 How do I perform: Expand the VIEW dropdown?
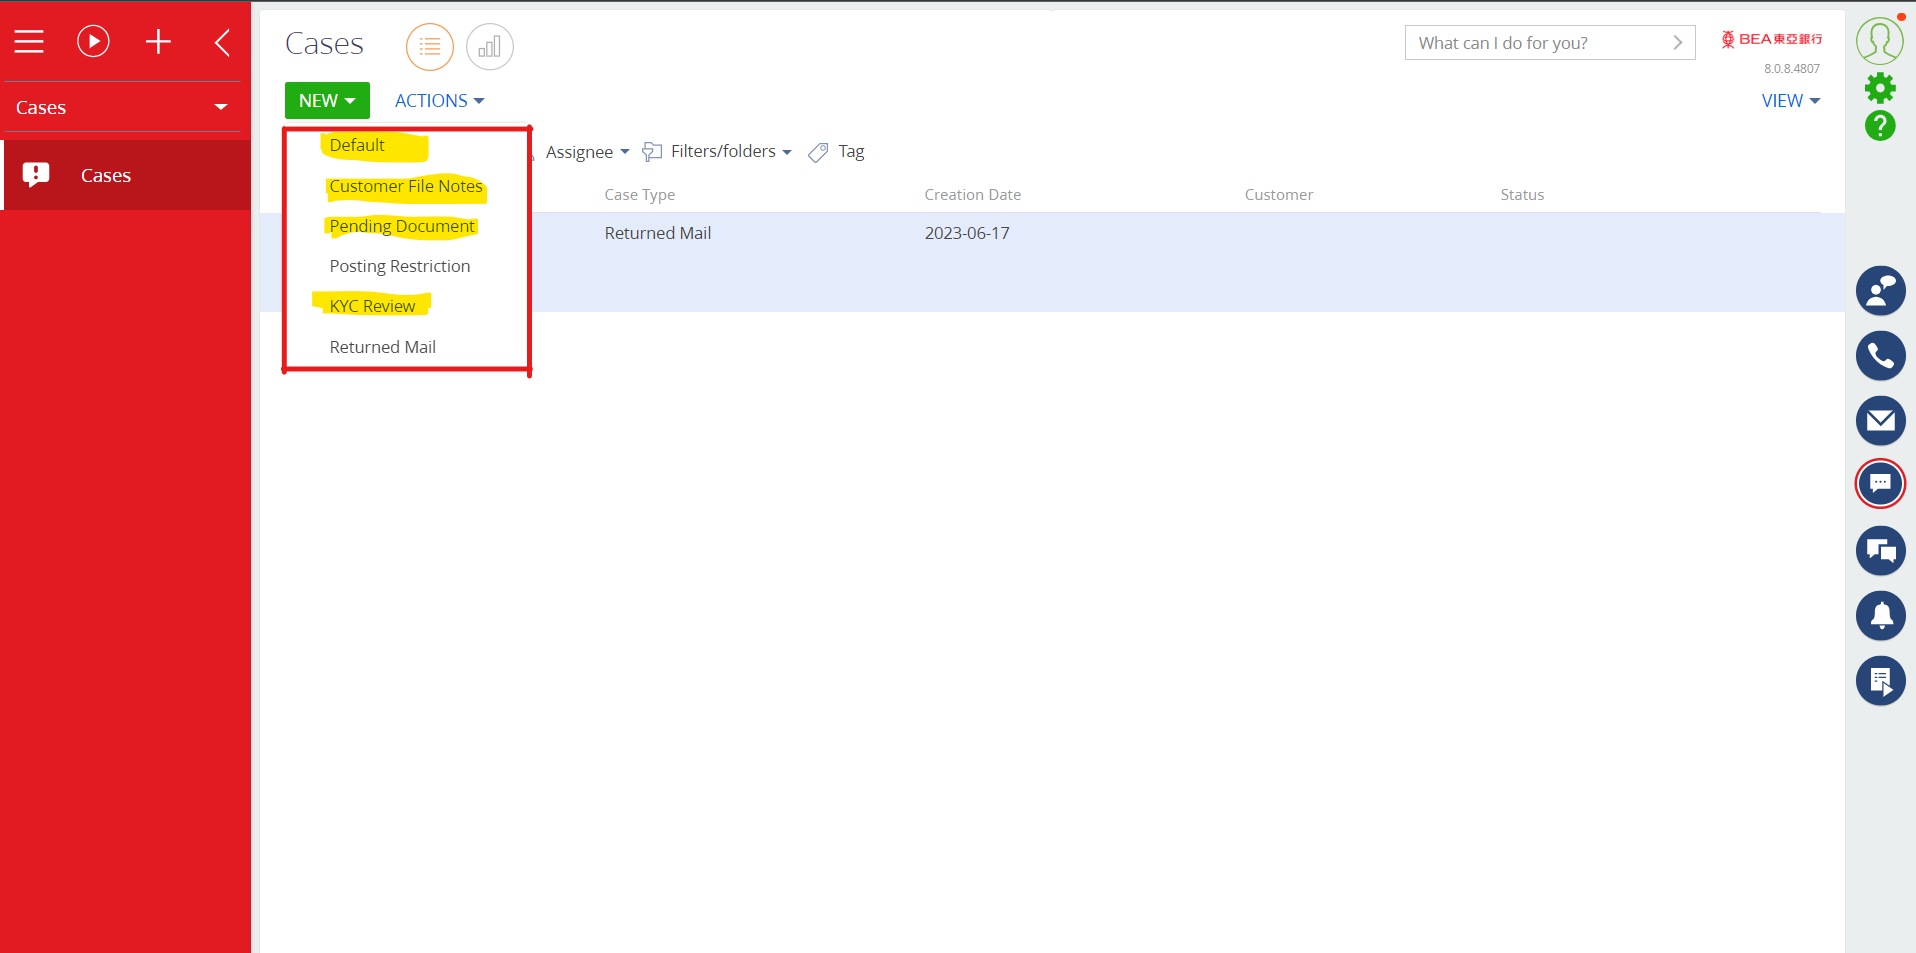pos(1789,100)
